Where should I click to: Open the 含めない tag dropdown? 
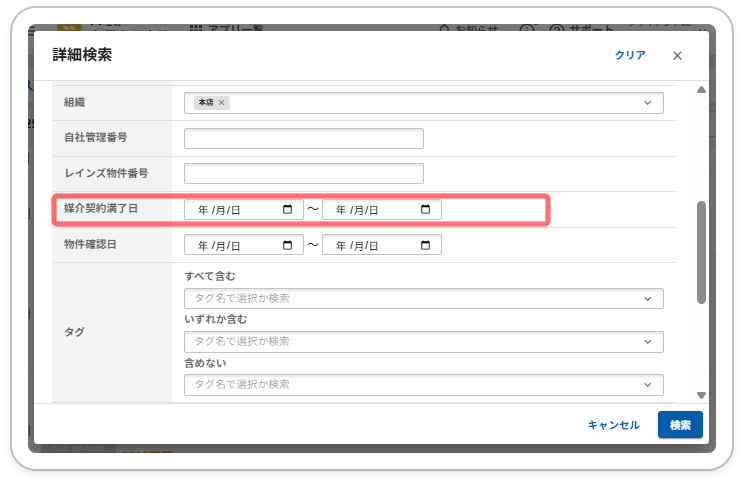point(424,385)
